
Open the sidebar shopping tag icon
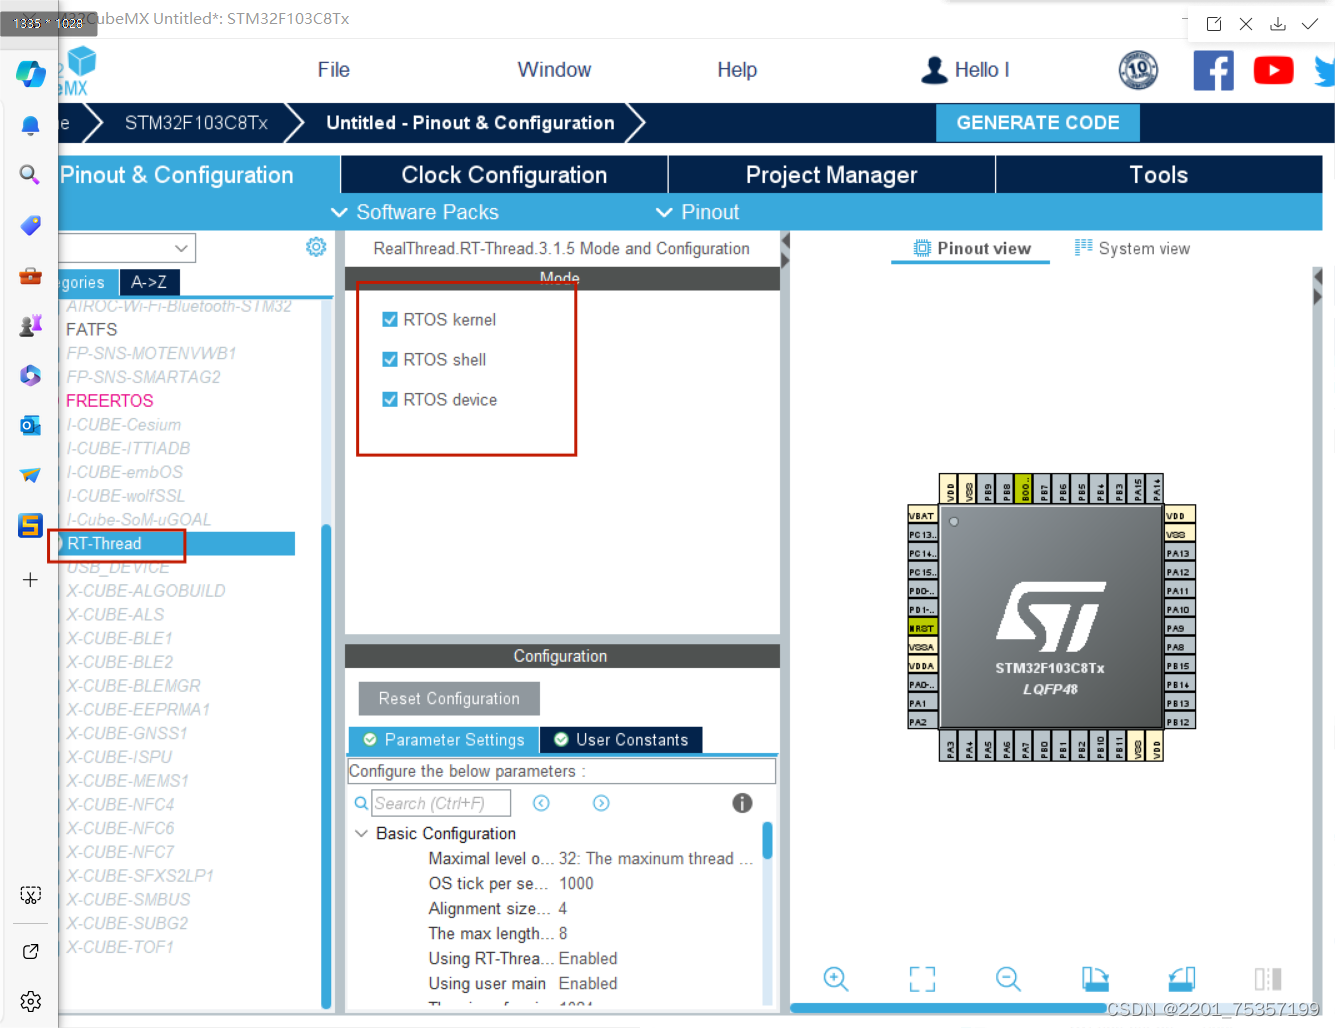pos(30,225)
